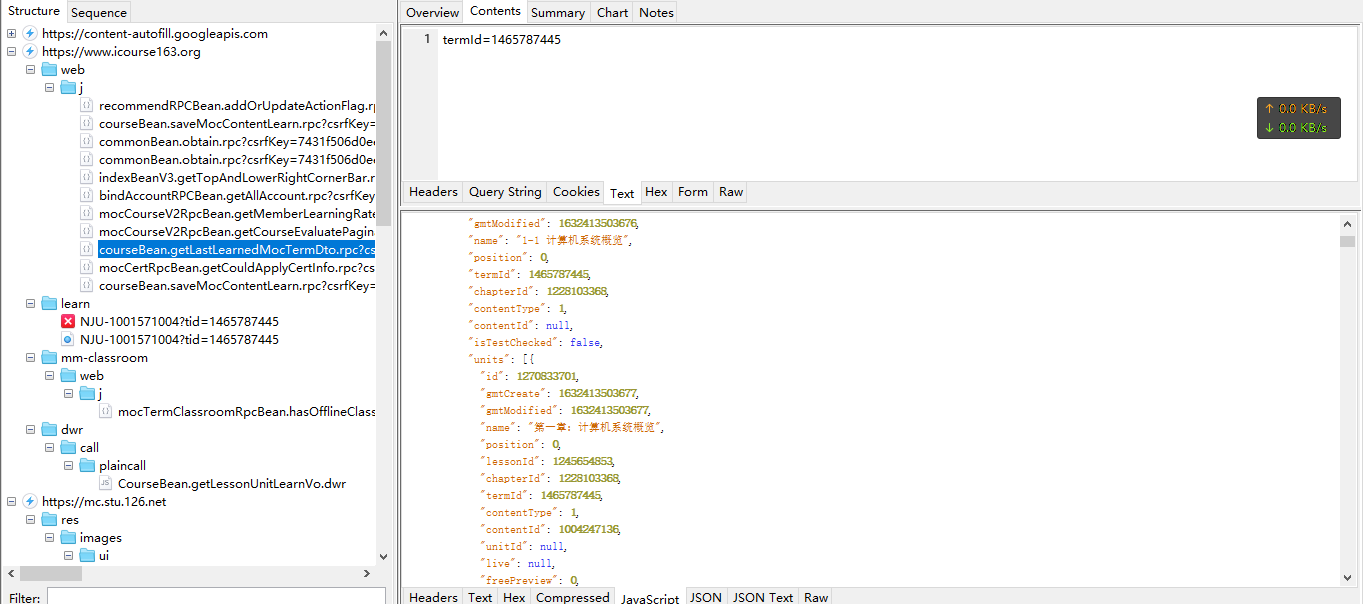Click the response pane scroll-up arrow
The height and width of the screenshot is (604, 1363).
(1348, 223)
